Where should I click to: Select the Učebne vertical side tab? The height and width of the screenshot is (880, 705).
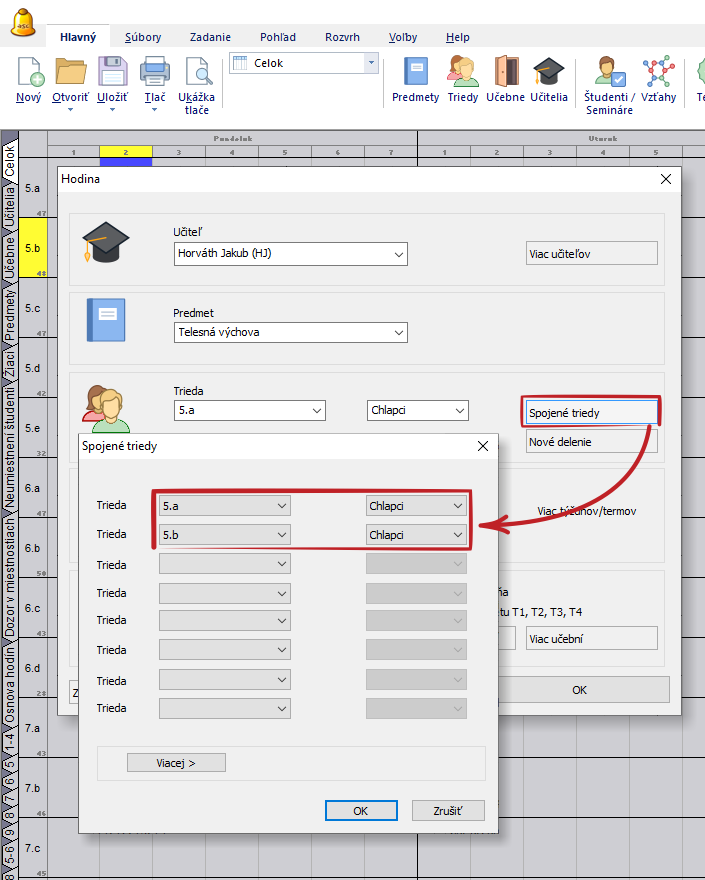point(10,257)
